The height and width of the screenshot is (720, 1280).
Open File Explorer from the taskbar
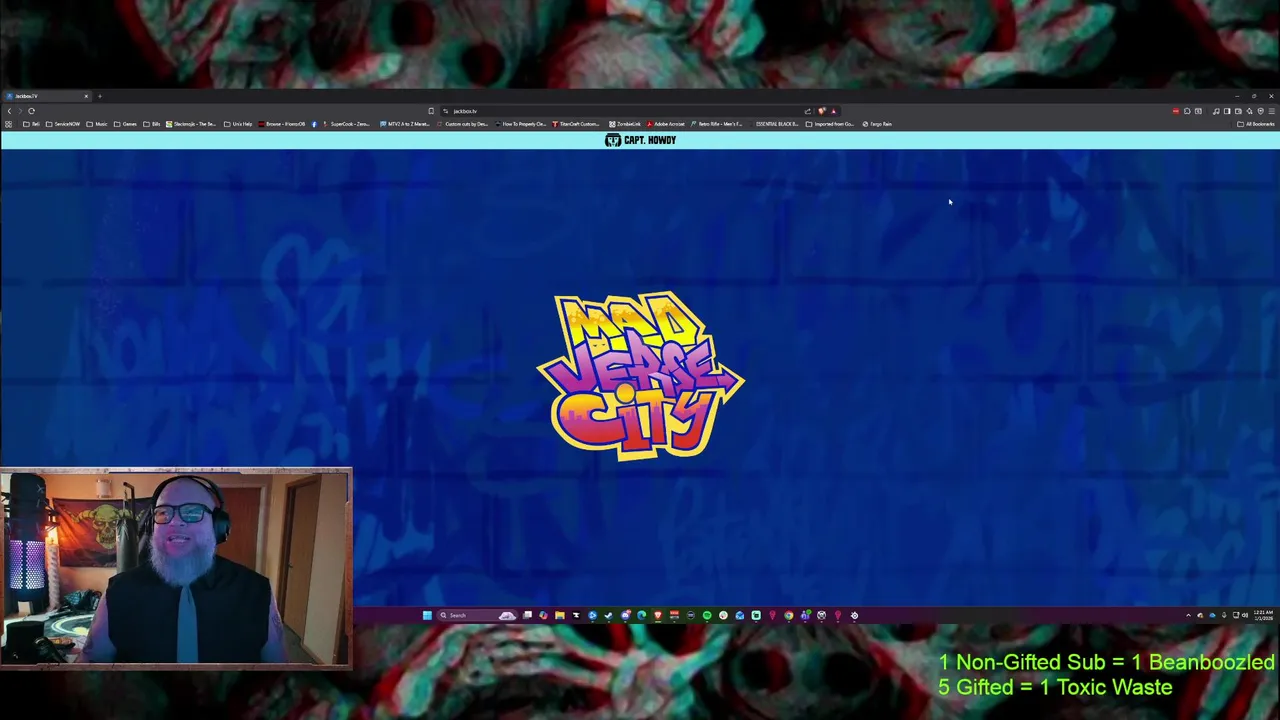[560, 615]
